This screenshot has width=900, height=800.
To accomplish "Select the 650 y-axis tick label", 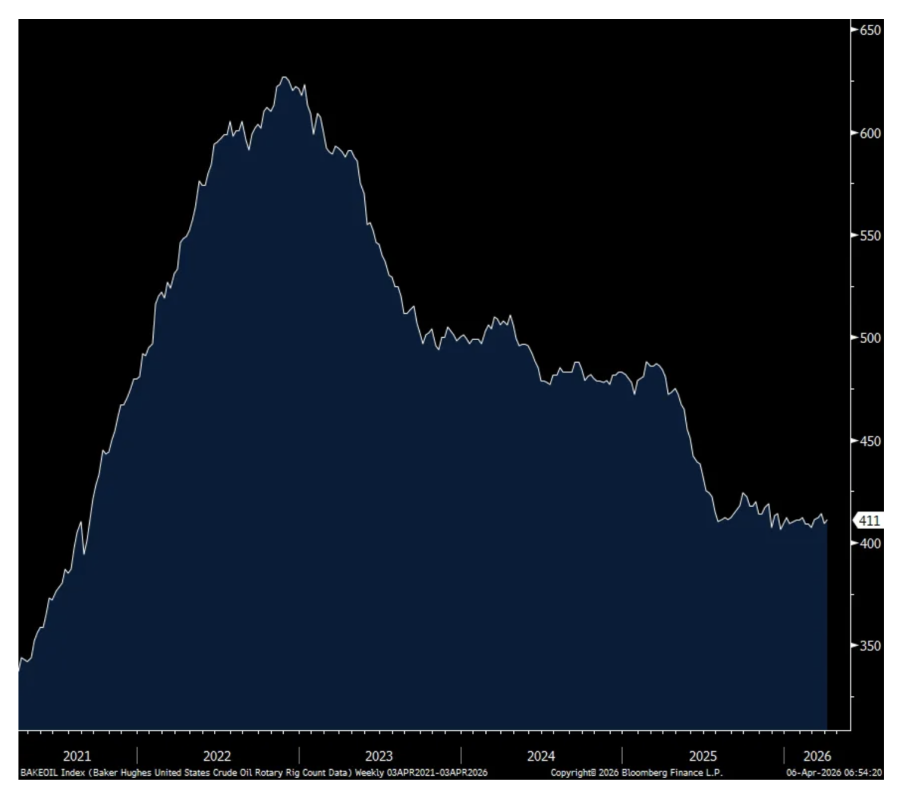I will point(870,30).
